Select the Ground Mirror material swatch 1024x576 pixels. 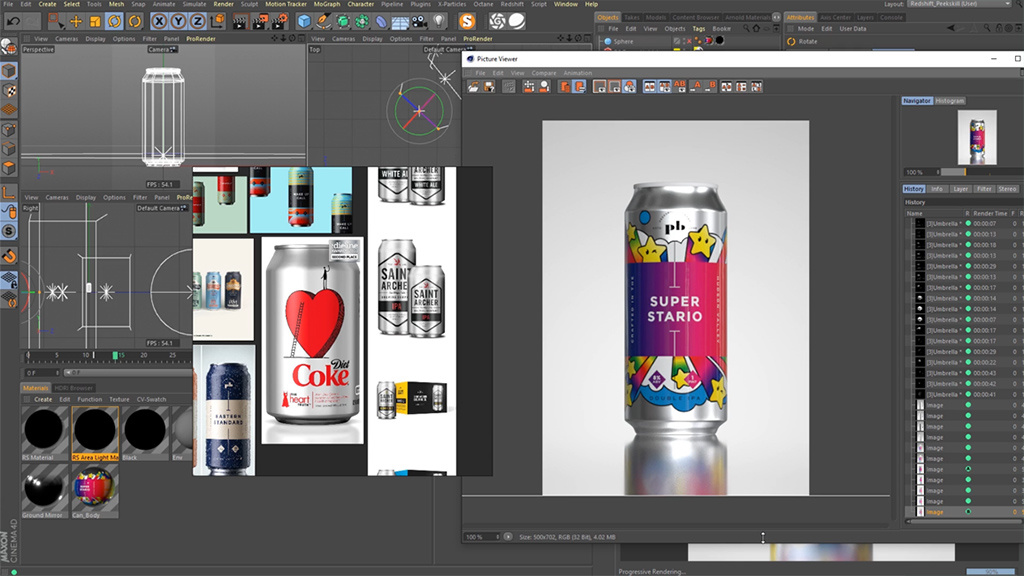44,490
